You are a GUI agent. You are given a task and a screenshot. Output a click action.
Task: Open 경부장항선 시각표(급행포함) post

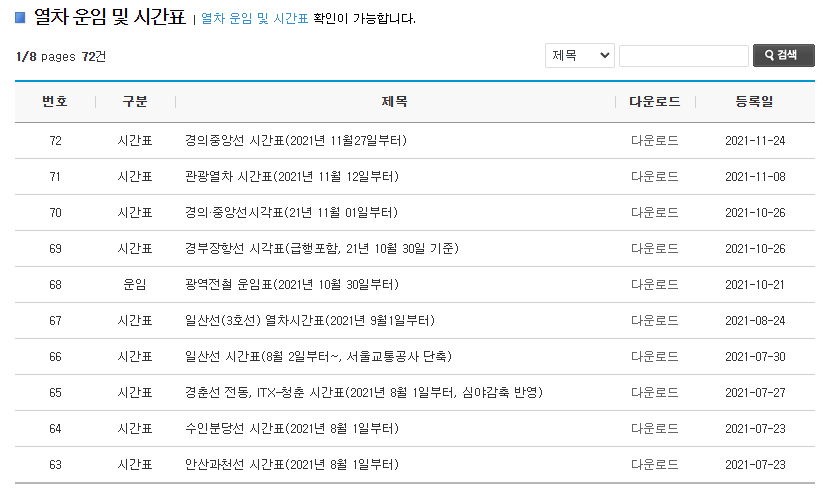pyautogui.click(x=322, y=248)
